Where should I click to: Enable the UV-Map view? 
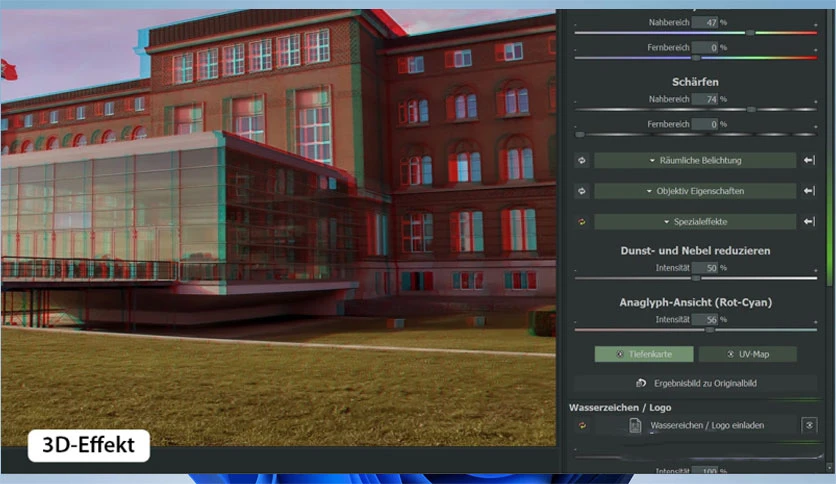pos(747,354)
